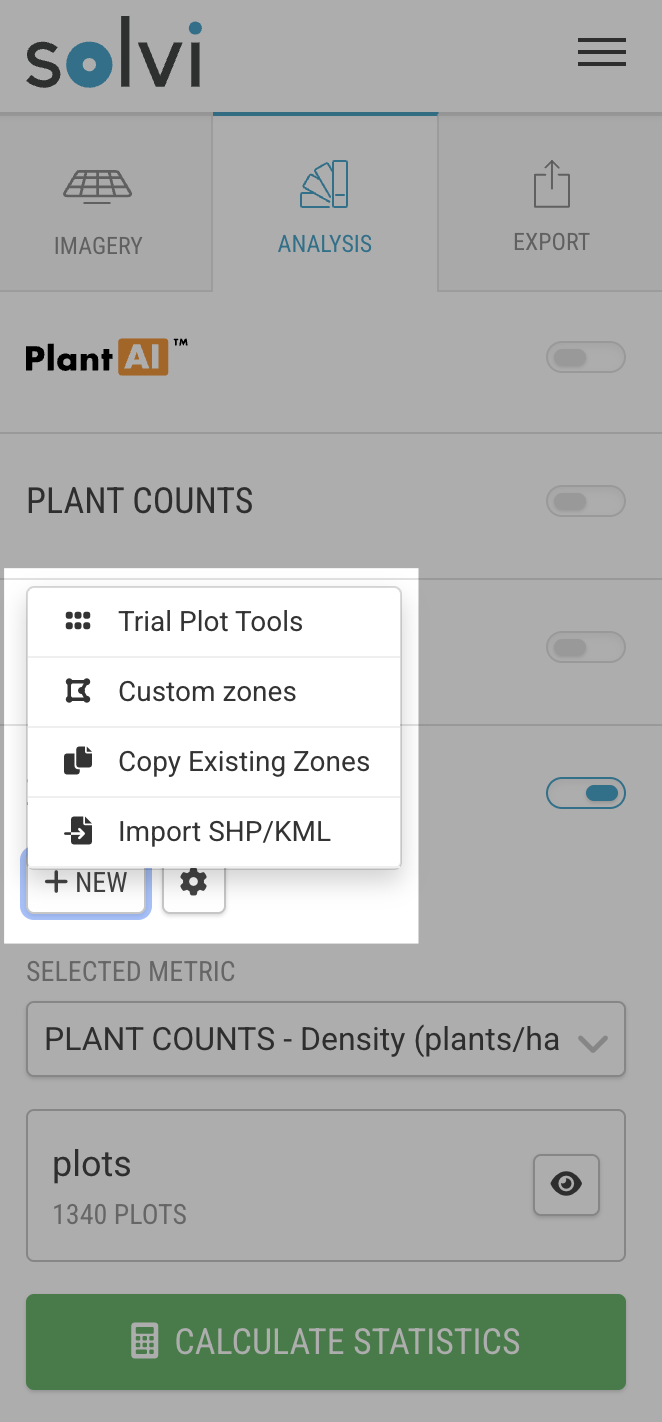This screenshot has width=662, height=1422.
Task: Click the Copy Existing Zones icon
Action: coord(78,761)
